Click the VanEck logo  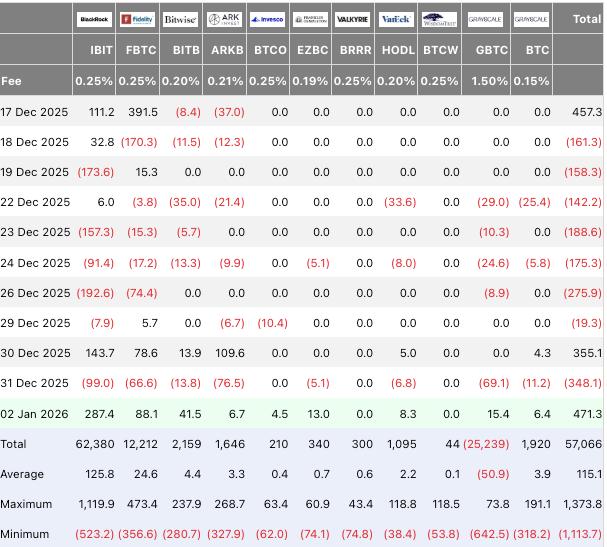click(x=395, y=19)
